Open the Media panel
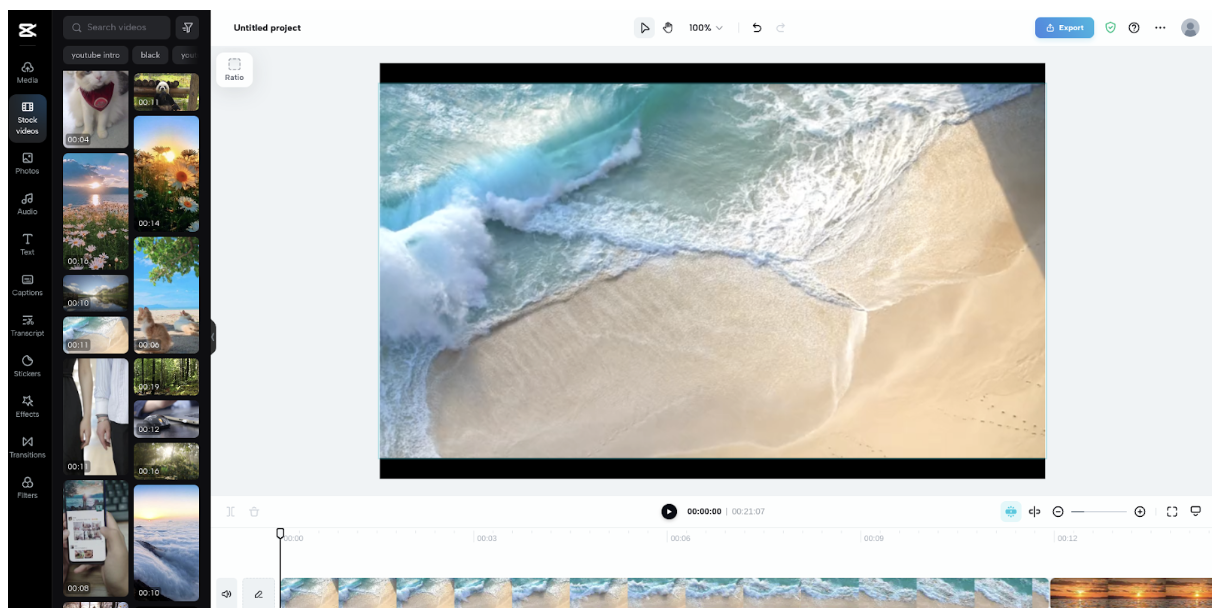The width and height of the screenshot is (1222, 608). [27, 72]
